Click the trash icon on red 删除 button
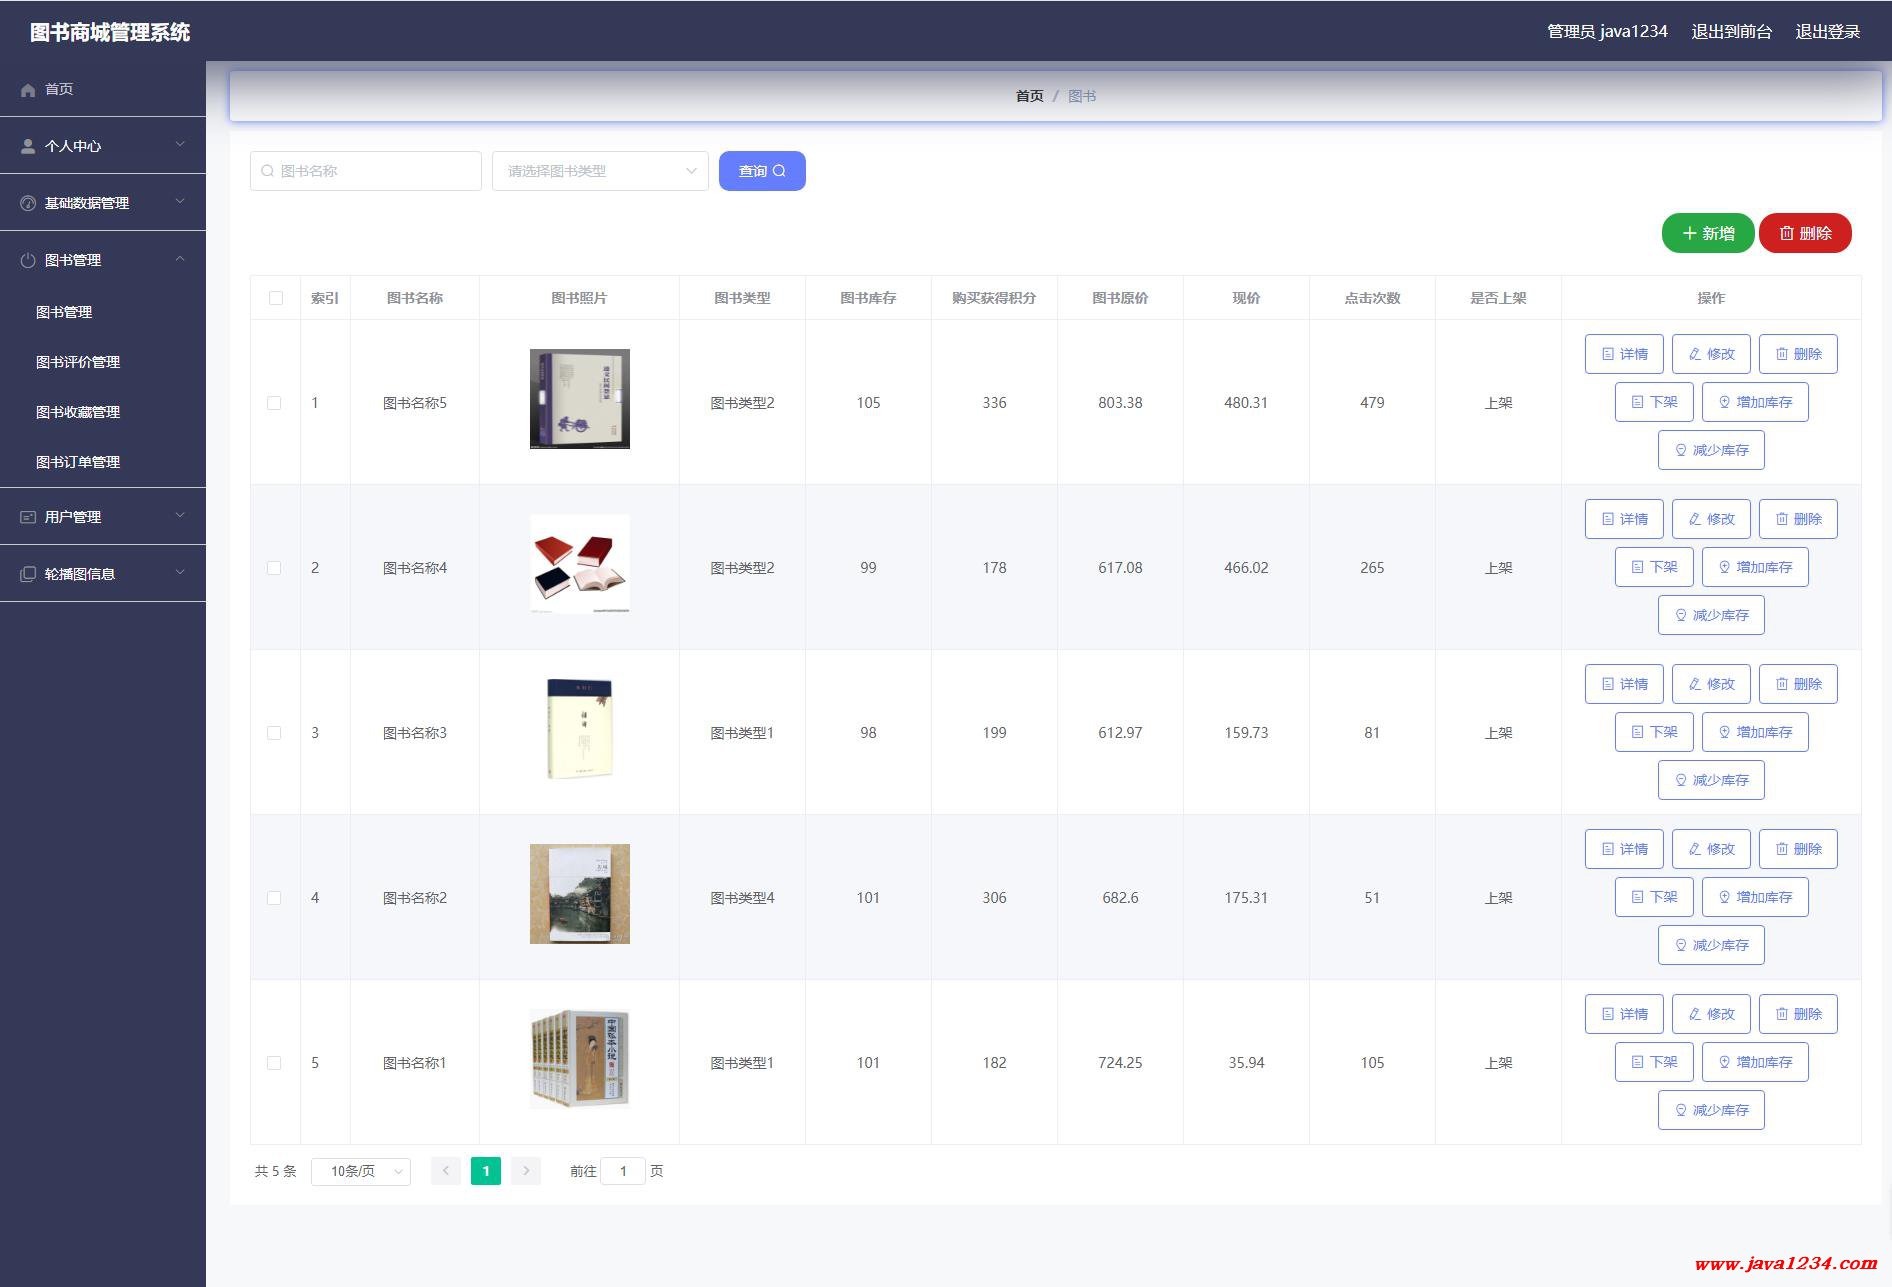Screen dimensions: 1892x1287 (x=1787, y=233)
